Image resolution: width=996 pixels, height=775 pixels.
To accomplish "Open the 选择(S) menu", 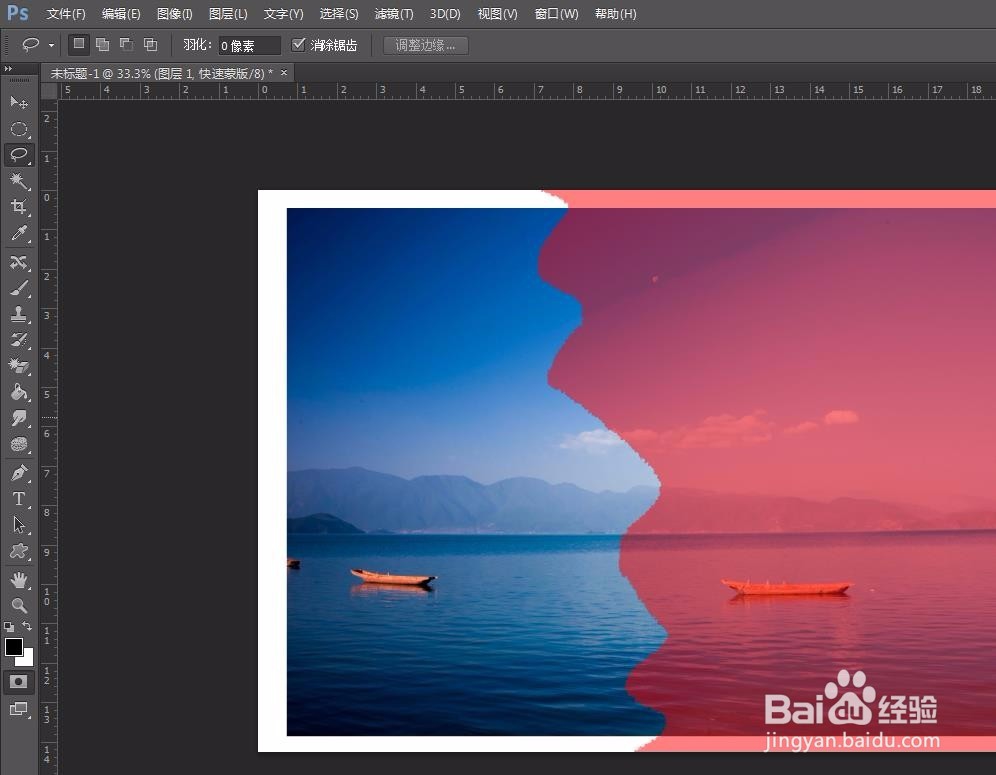I will coord(339,13).
